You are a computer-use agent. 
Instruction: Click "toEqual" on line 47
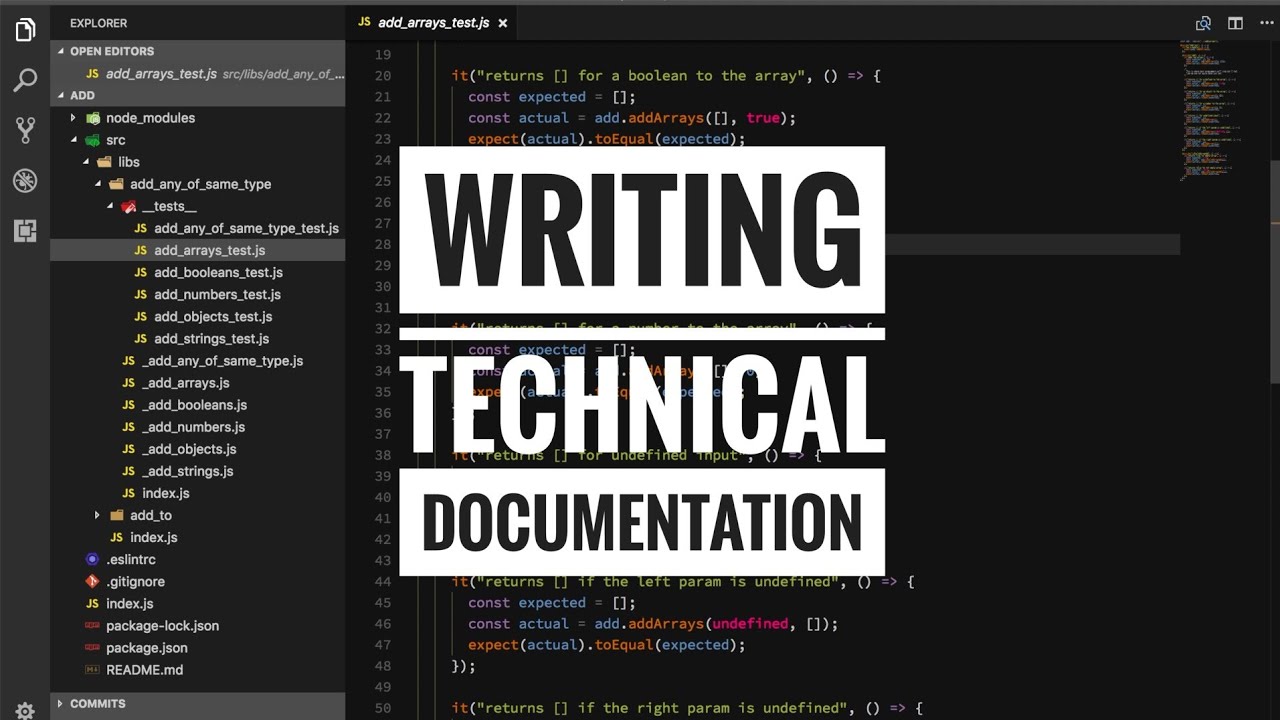pos(624,645)
